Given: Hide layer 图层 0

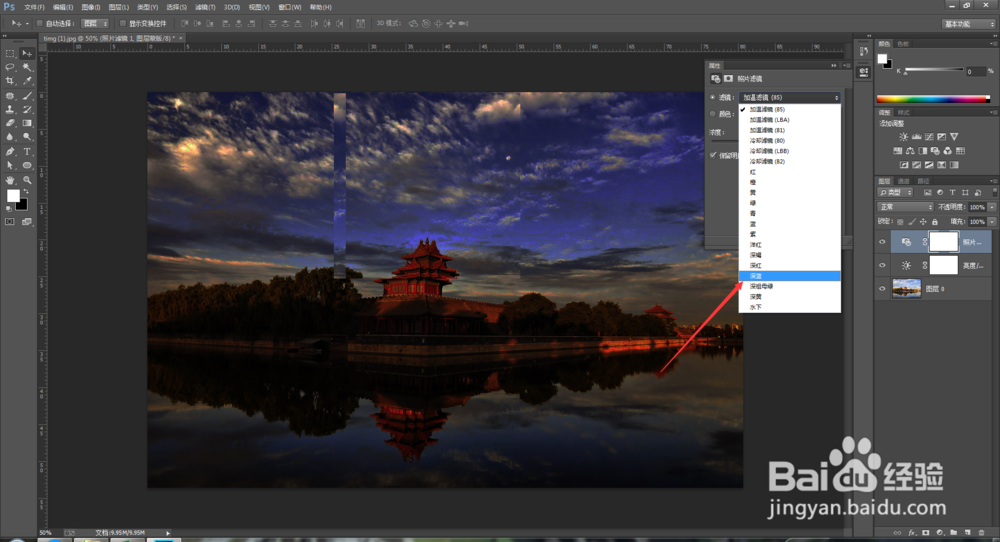Looking at the screenshot, I should click(x=883, y=289).
